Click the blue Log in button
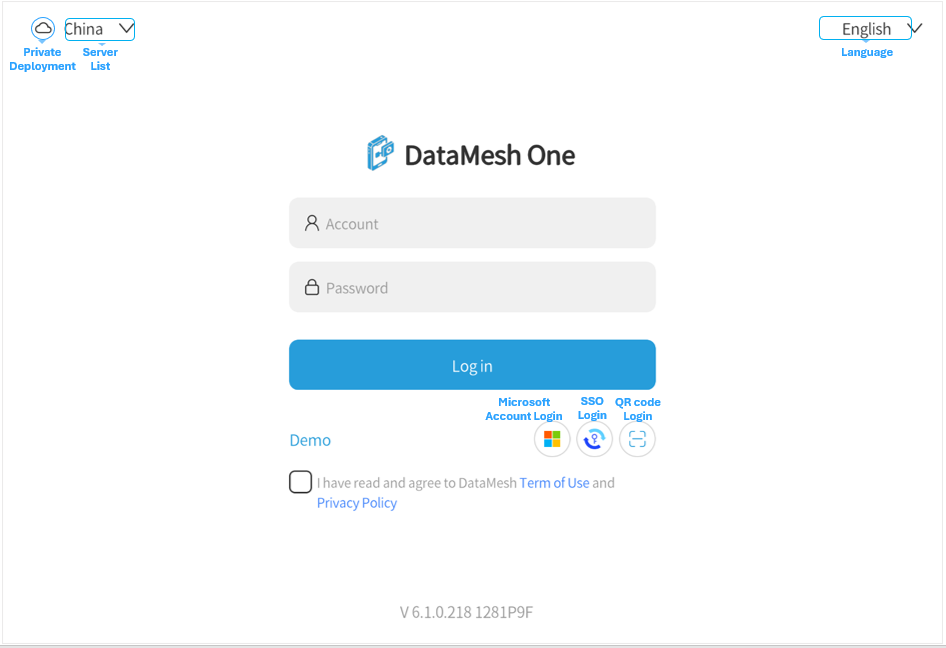This screenshot has height=648, width=946. tap(472, 365)
